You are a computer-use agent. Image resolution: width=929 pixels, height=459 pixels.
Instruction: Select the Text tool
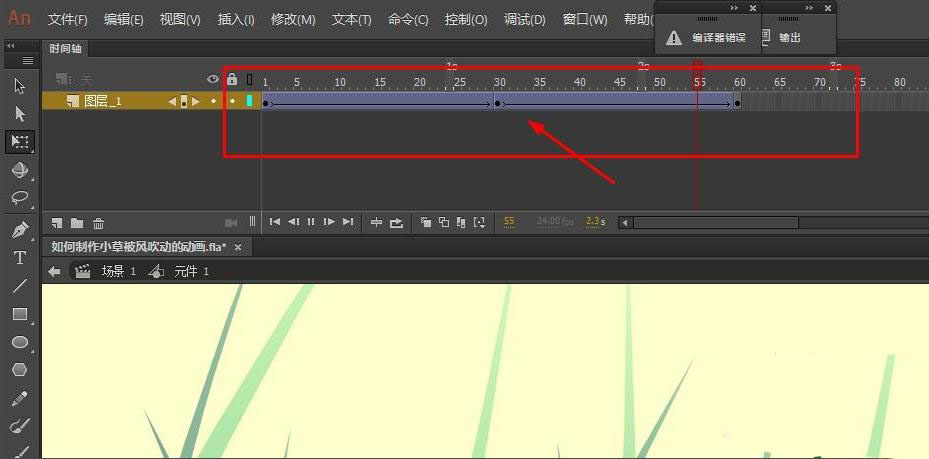(x=19, y=258)
